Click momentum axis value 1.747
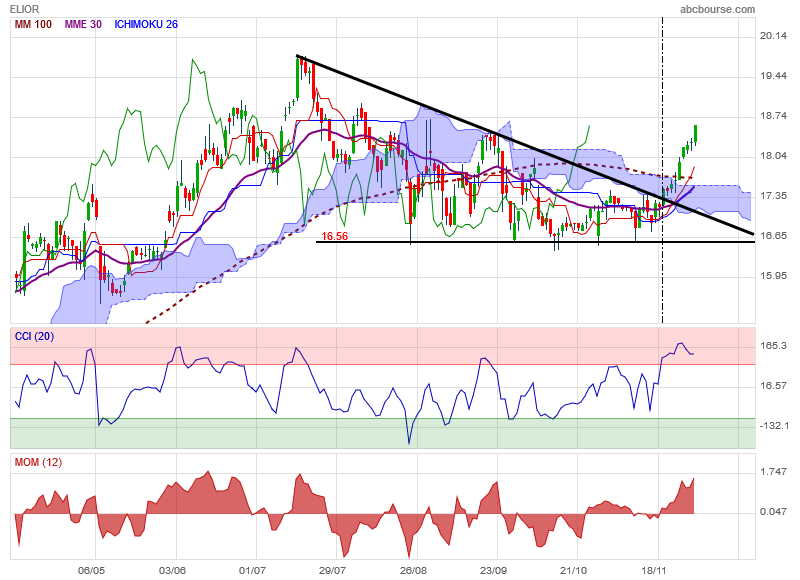This screenshot has height=580, width=800. [x=773, y=472]
